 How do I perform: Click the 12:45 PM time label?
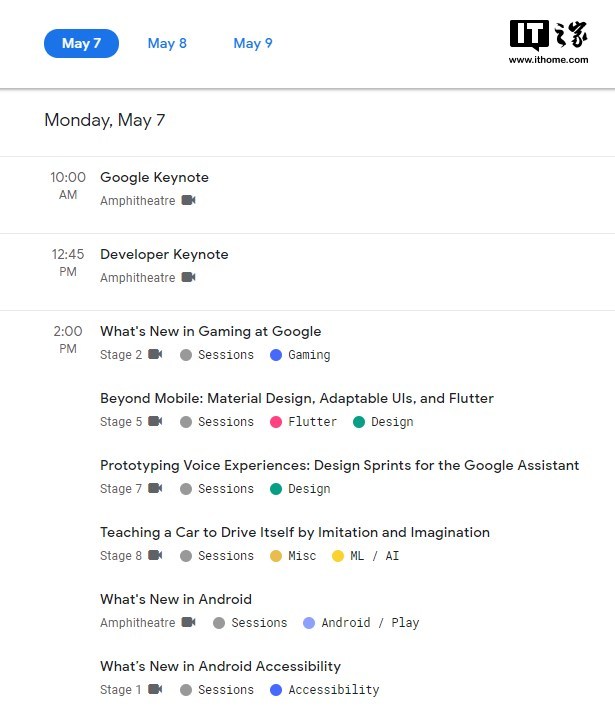(68, 263)
